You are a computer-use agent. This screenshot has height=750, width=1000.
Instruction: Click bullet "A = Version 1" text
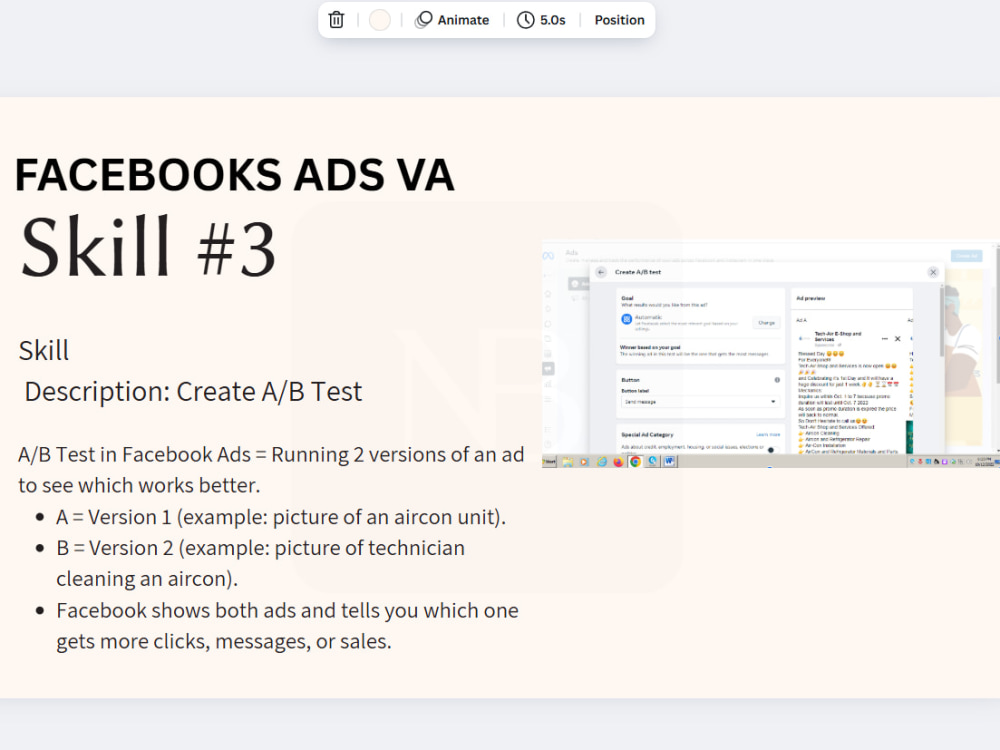[x=281, y=517]
